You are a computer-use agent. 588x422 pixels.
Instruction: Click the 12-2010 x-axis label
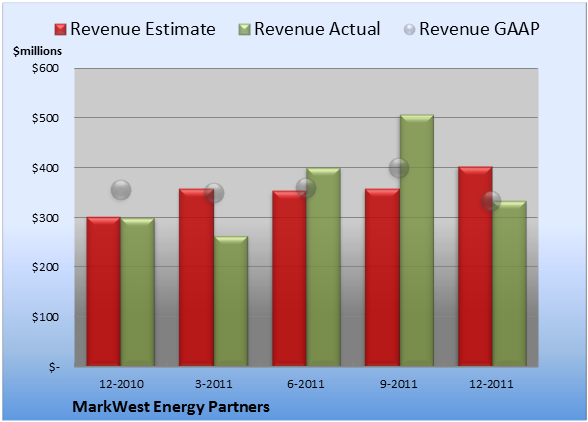pyautogui.click(x=121, y=384)
